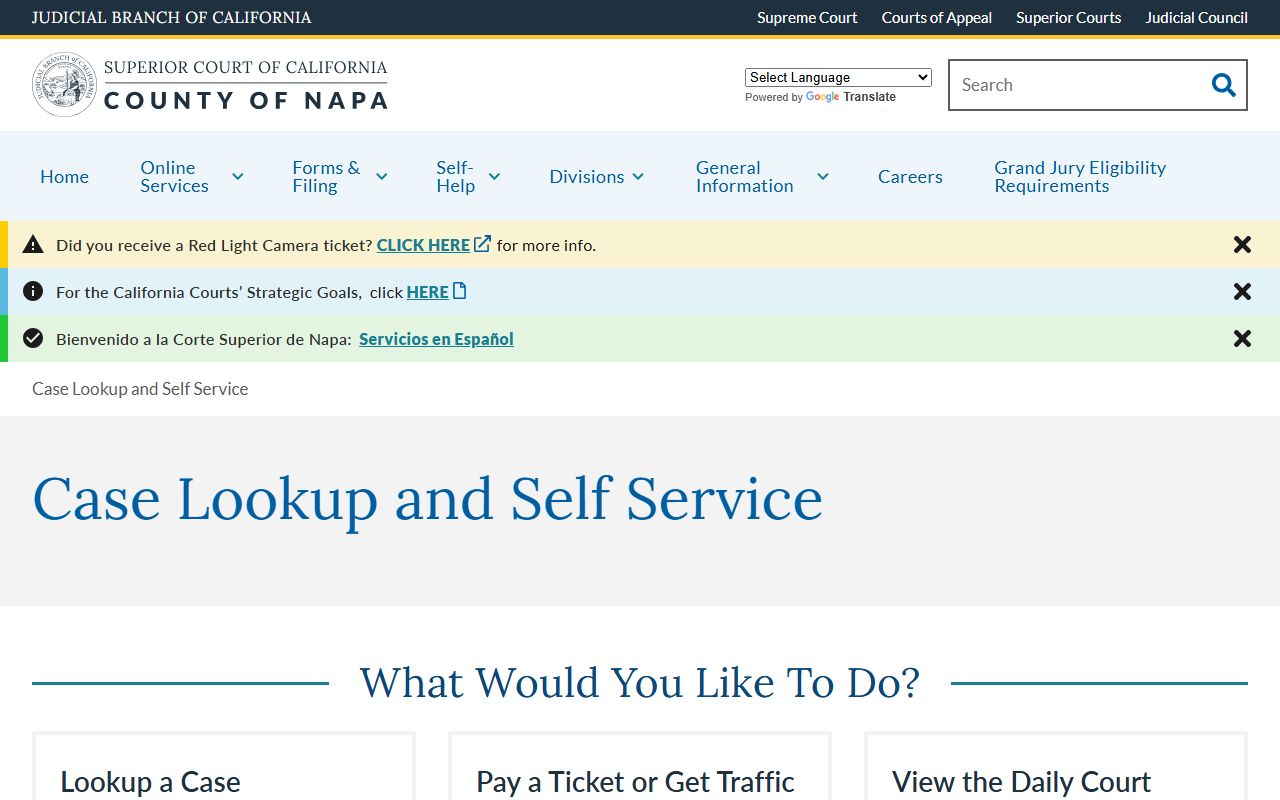1280x800 pixels.
Task: Click the CLICK HERE red light link
Action: tap(423, 245)
